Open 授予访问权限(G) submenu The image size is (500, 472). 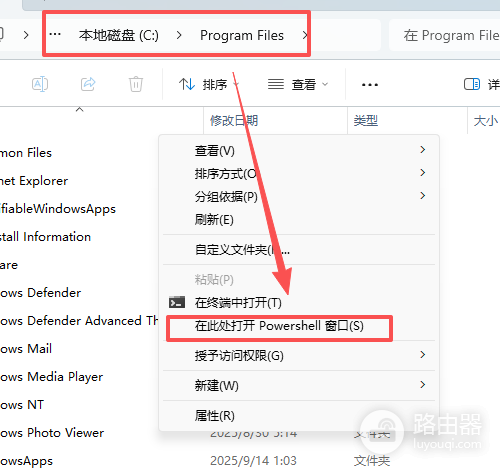coord(299,356)
